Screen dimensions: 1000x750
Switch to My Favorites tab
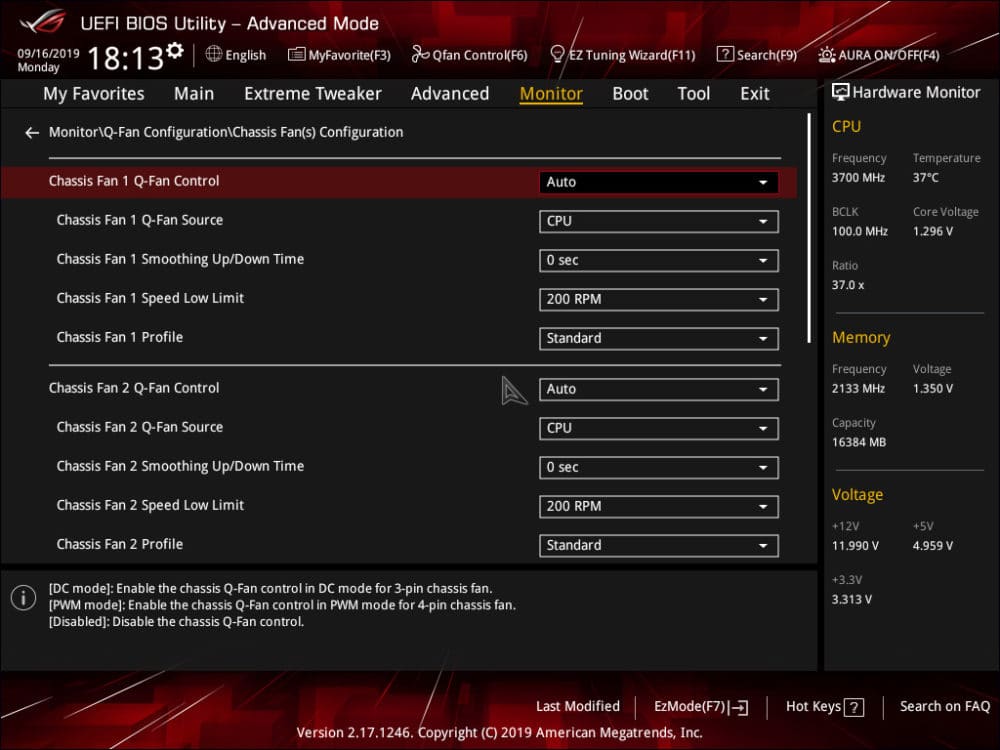94,94
